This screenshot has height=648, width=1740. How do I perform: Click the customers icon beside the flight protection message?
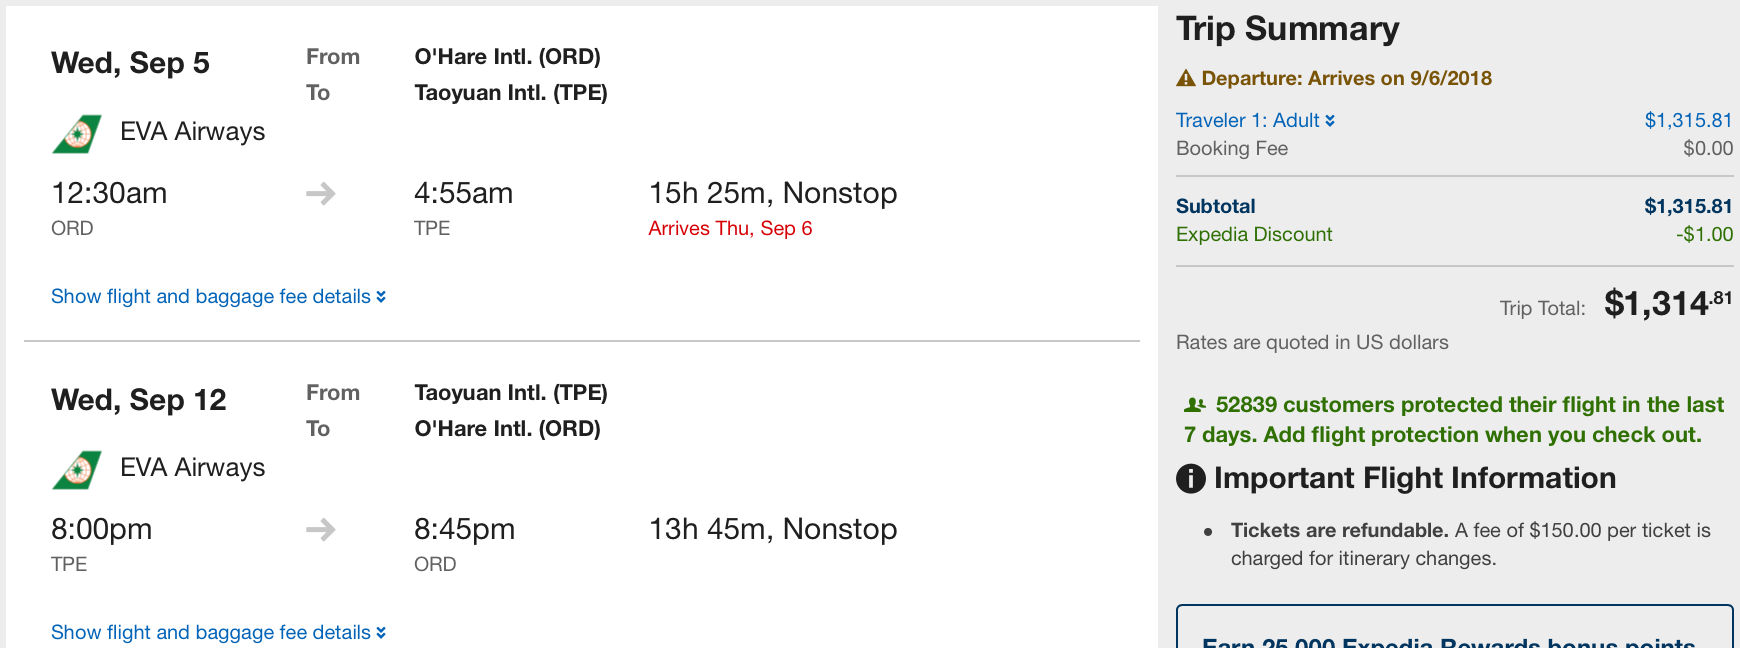click(x=1194, y=405)
